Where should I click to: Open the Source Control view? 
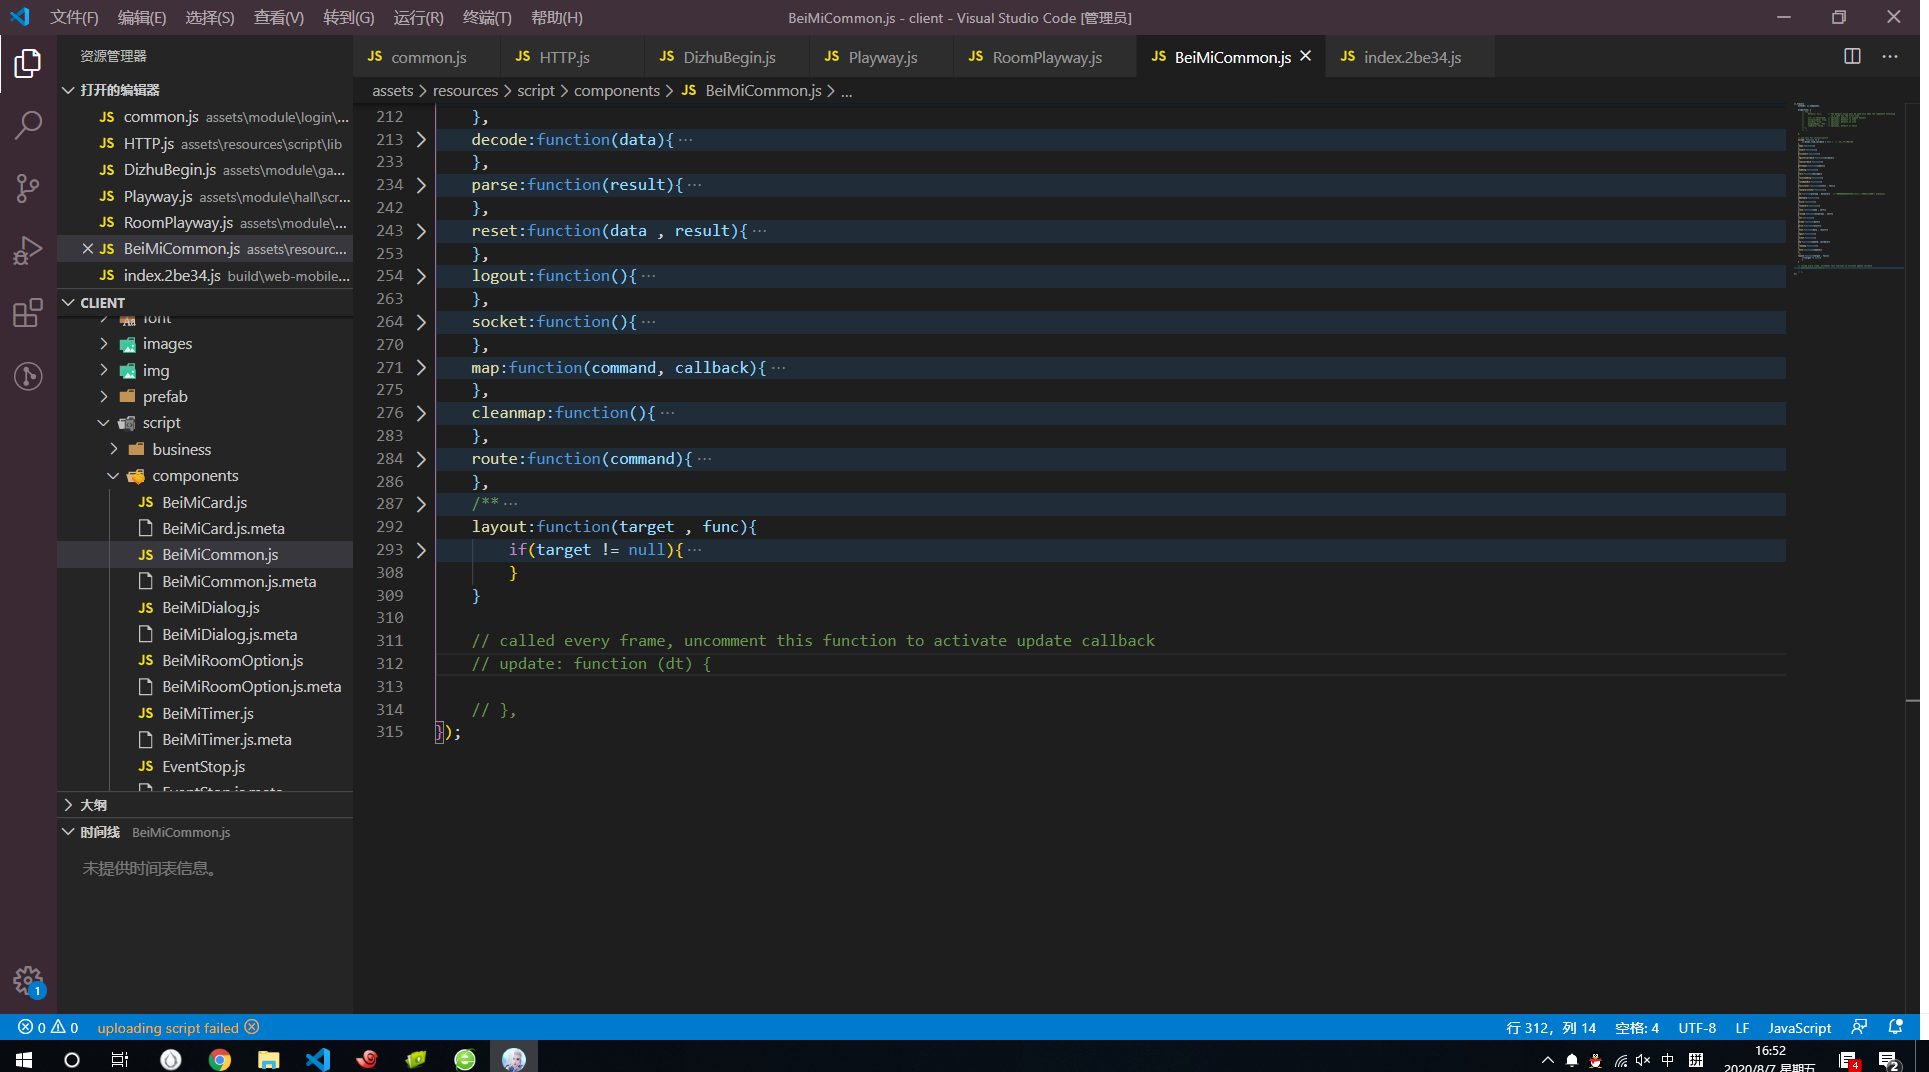(28, 188)
